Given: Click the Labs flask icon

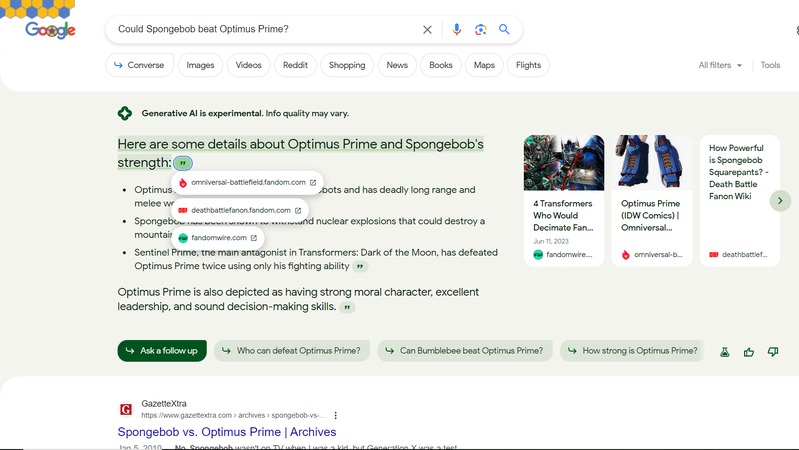Looking at the screenshot, I should [x=725, y=352].
